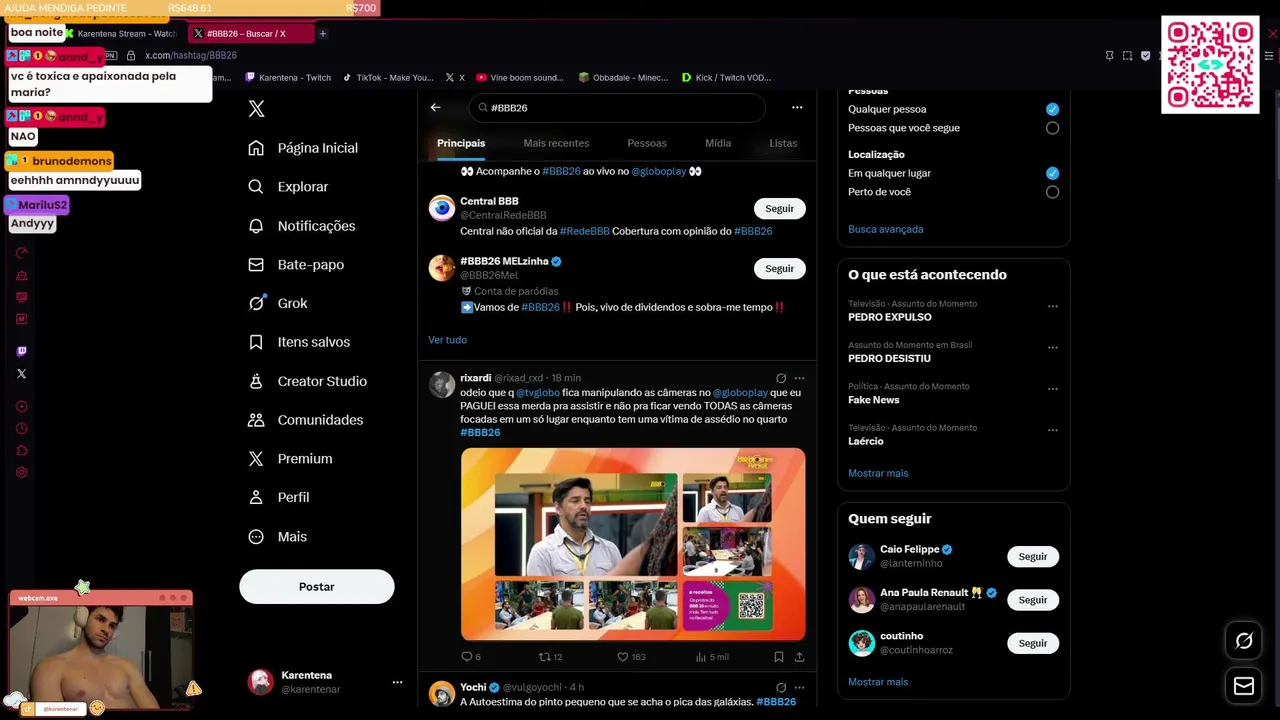Open Comunidades page
Viewport: 1280px width, 720px height.
click(x=305, y=420)
